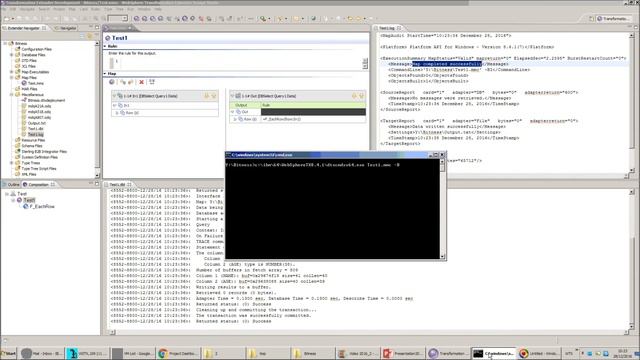Collapse the Map Files folder

[11, 78]
